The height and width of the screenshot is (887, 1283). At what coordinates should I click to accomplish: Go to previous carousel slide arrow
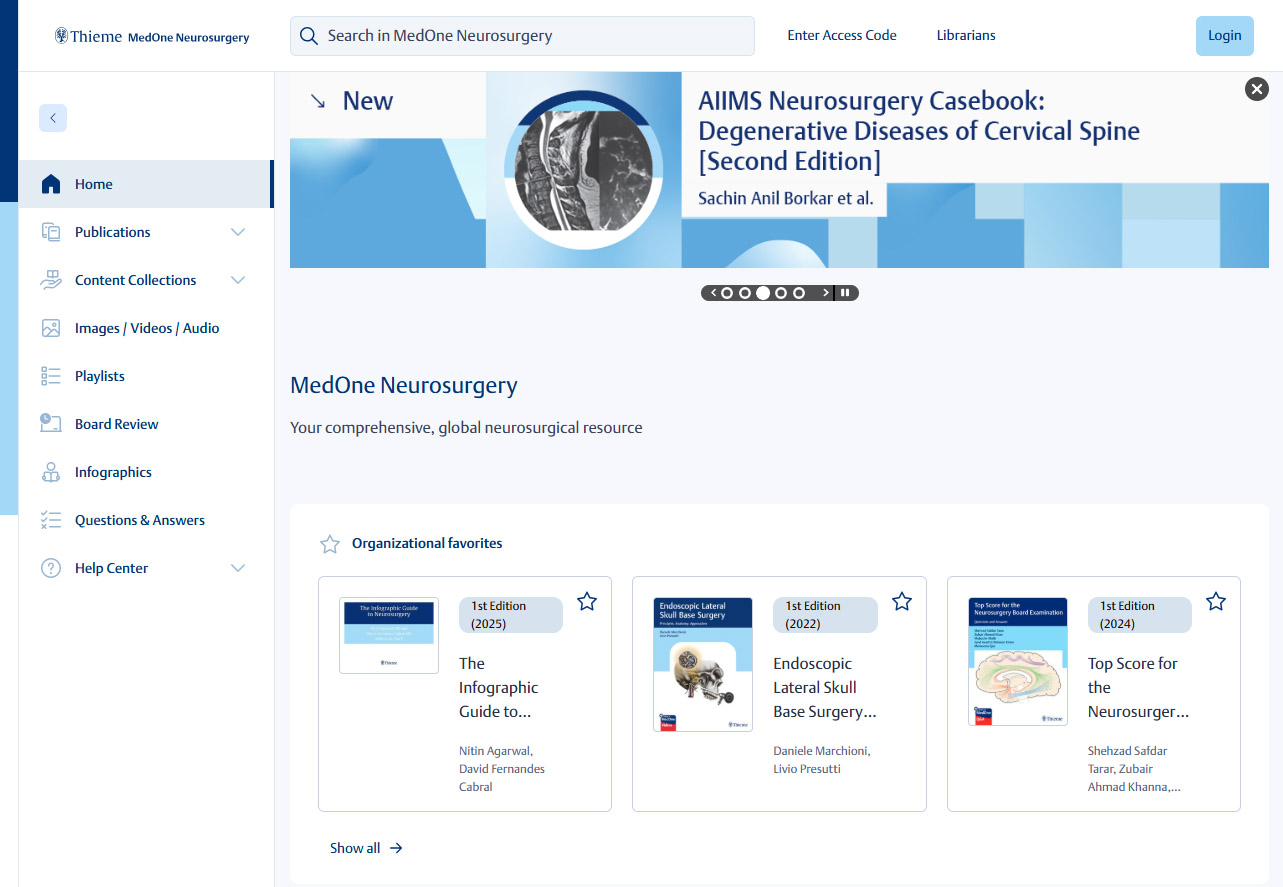(712, 293)
